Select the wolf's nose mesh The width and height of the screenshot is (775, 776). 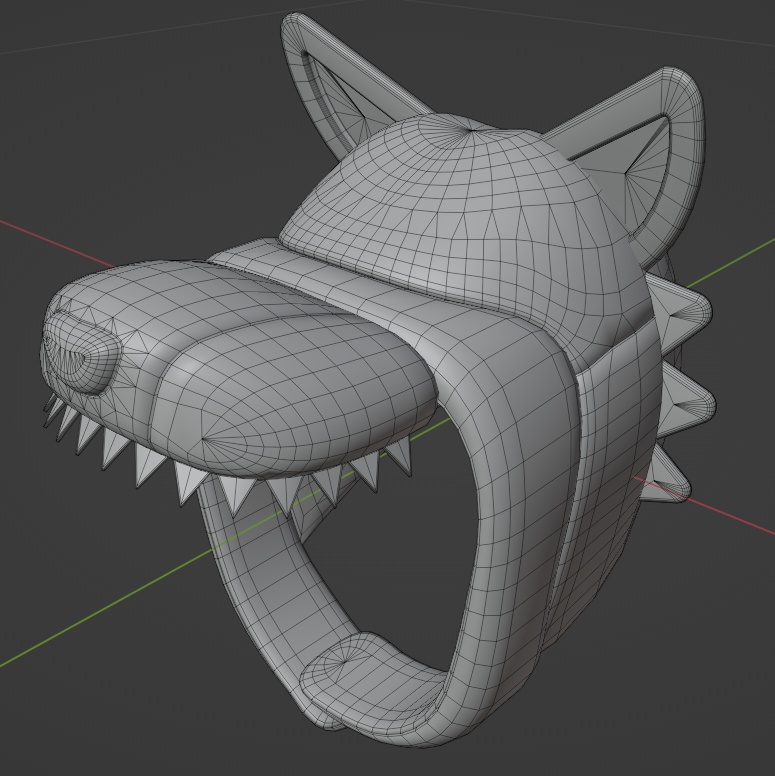[82, 352]
